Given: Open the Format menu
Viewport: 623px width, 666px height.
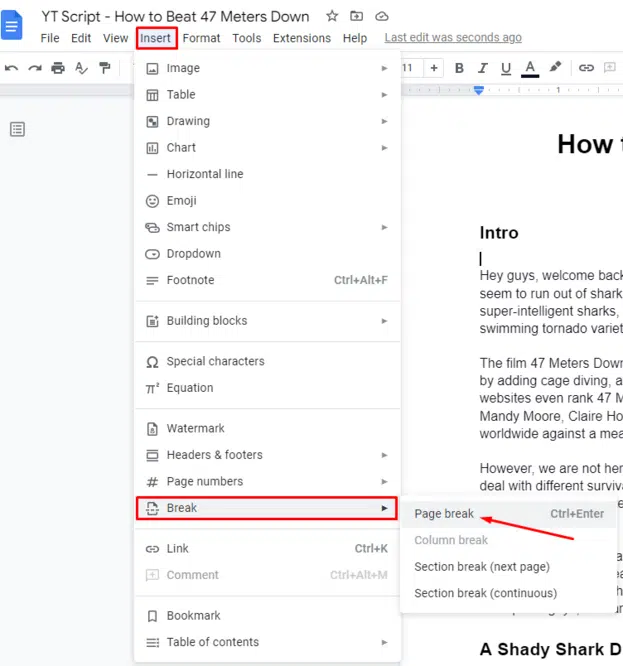Looking at the screenshot, I should click(201, 38).
